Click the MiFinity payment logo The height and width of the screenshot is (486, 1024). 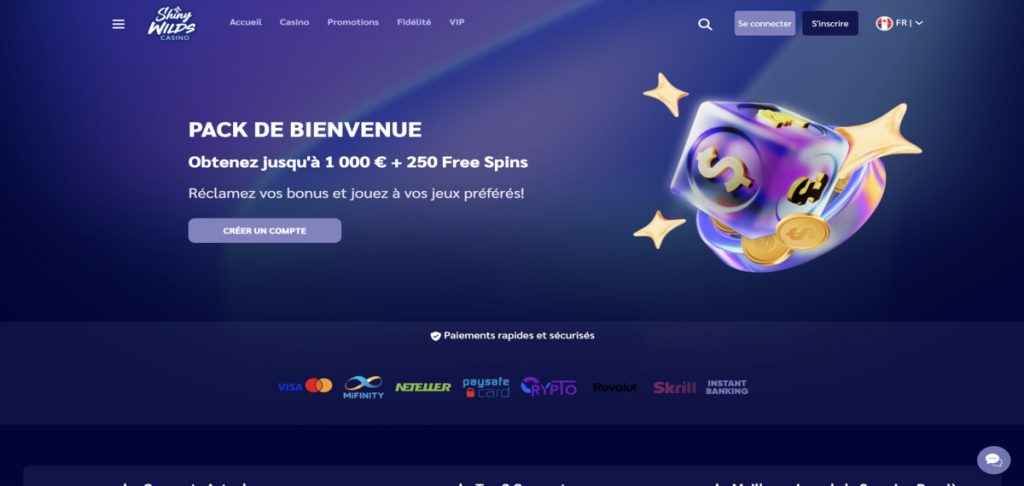pos(364,387)
